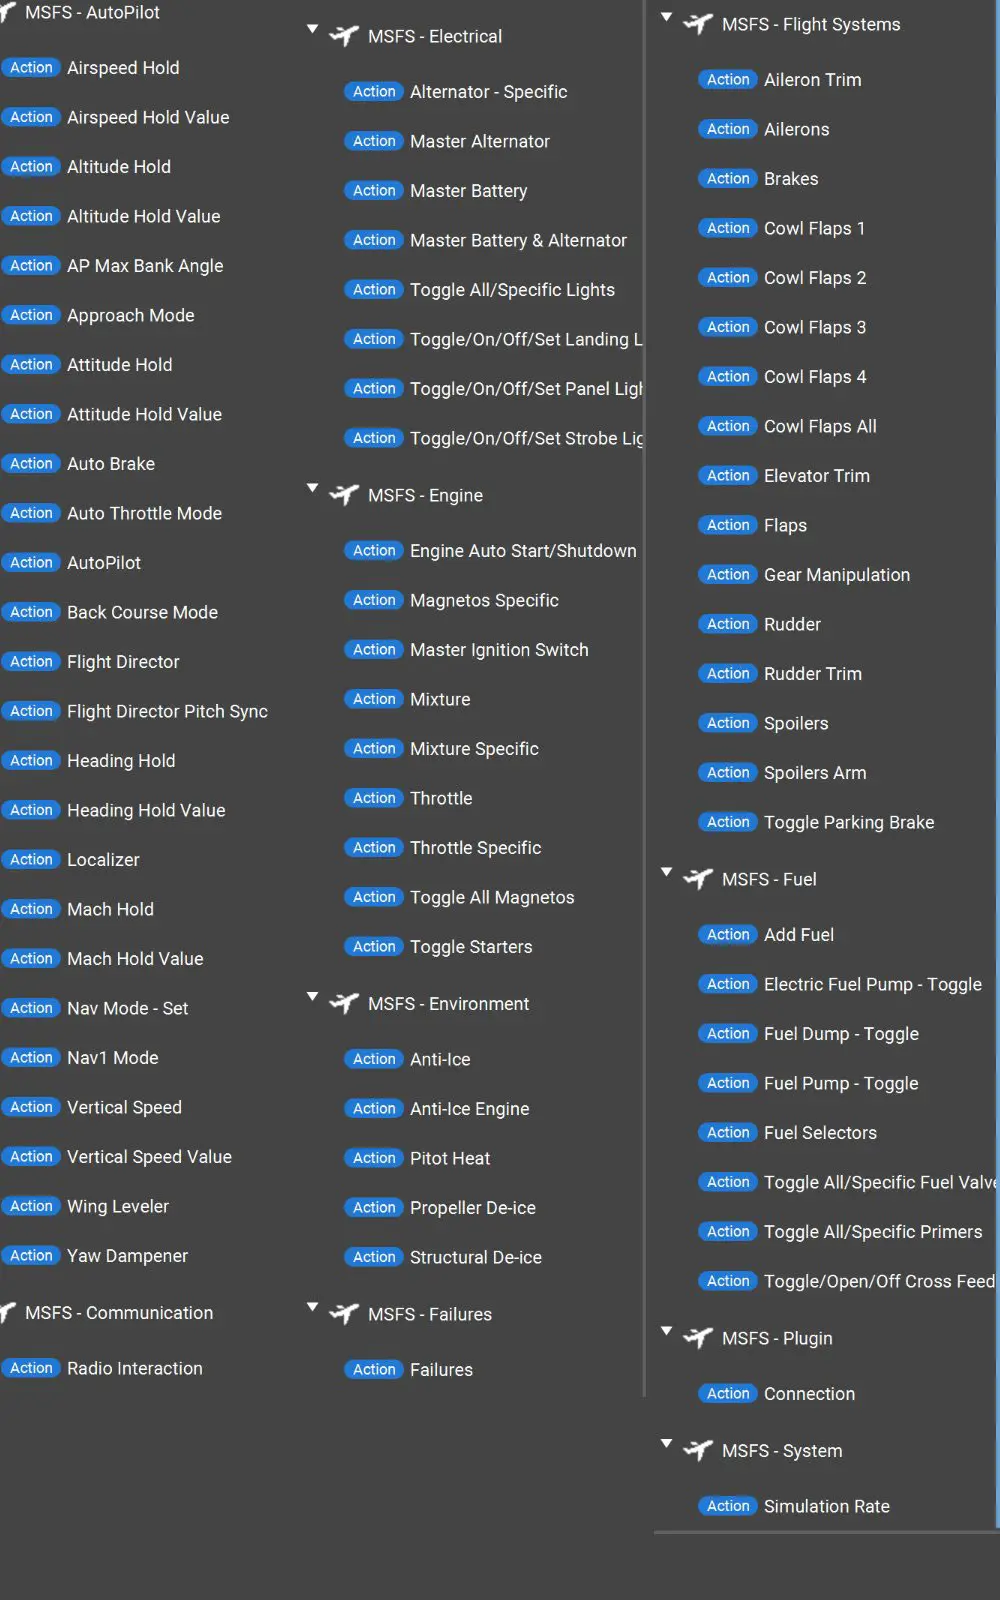Click the MSFS - Failures airplane icon
Screen dimensions: 1000x1600
(344, 1314)
